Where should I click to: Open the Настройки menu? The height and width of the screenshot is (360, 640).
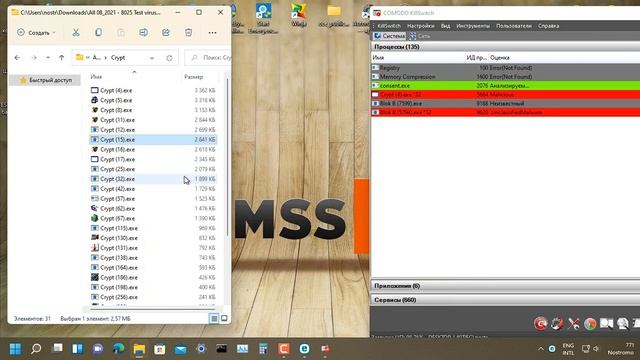pos(420,26)
